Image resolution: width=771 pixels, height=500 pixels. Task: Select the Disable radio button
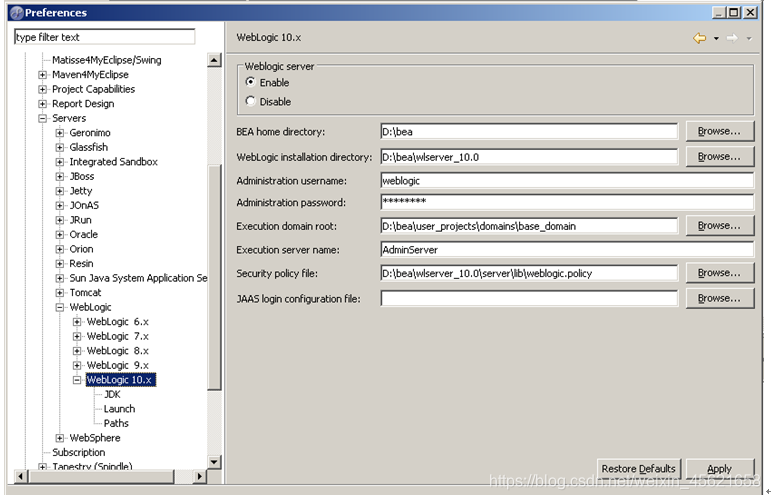[250, 101]
